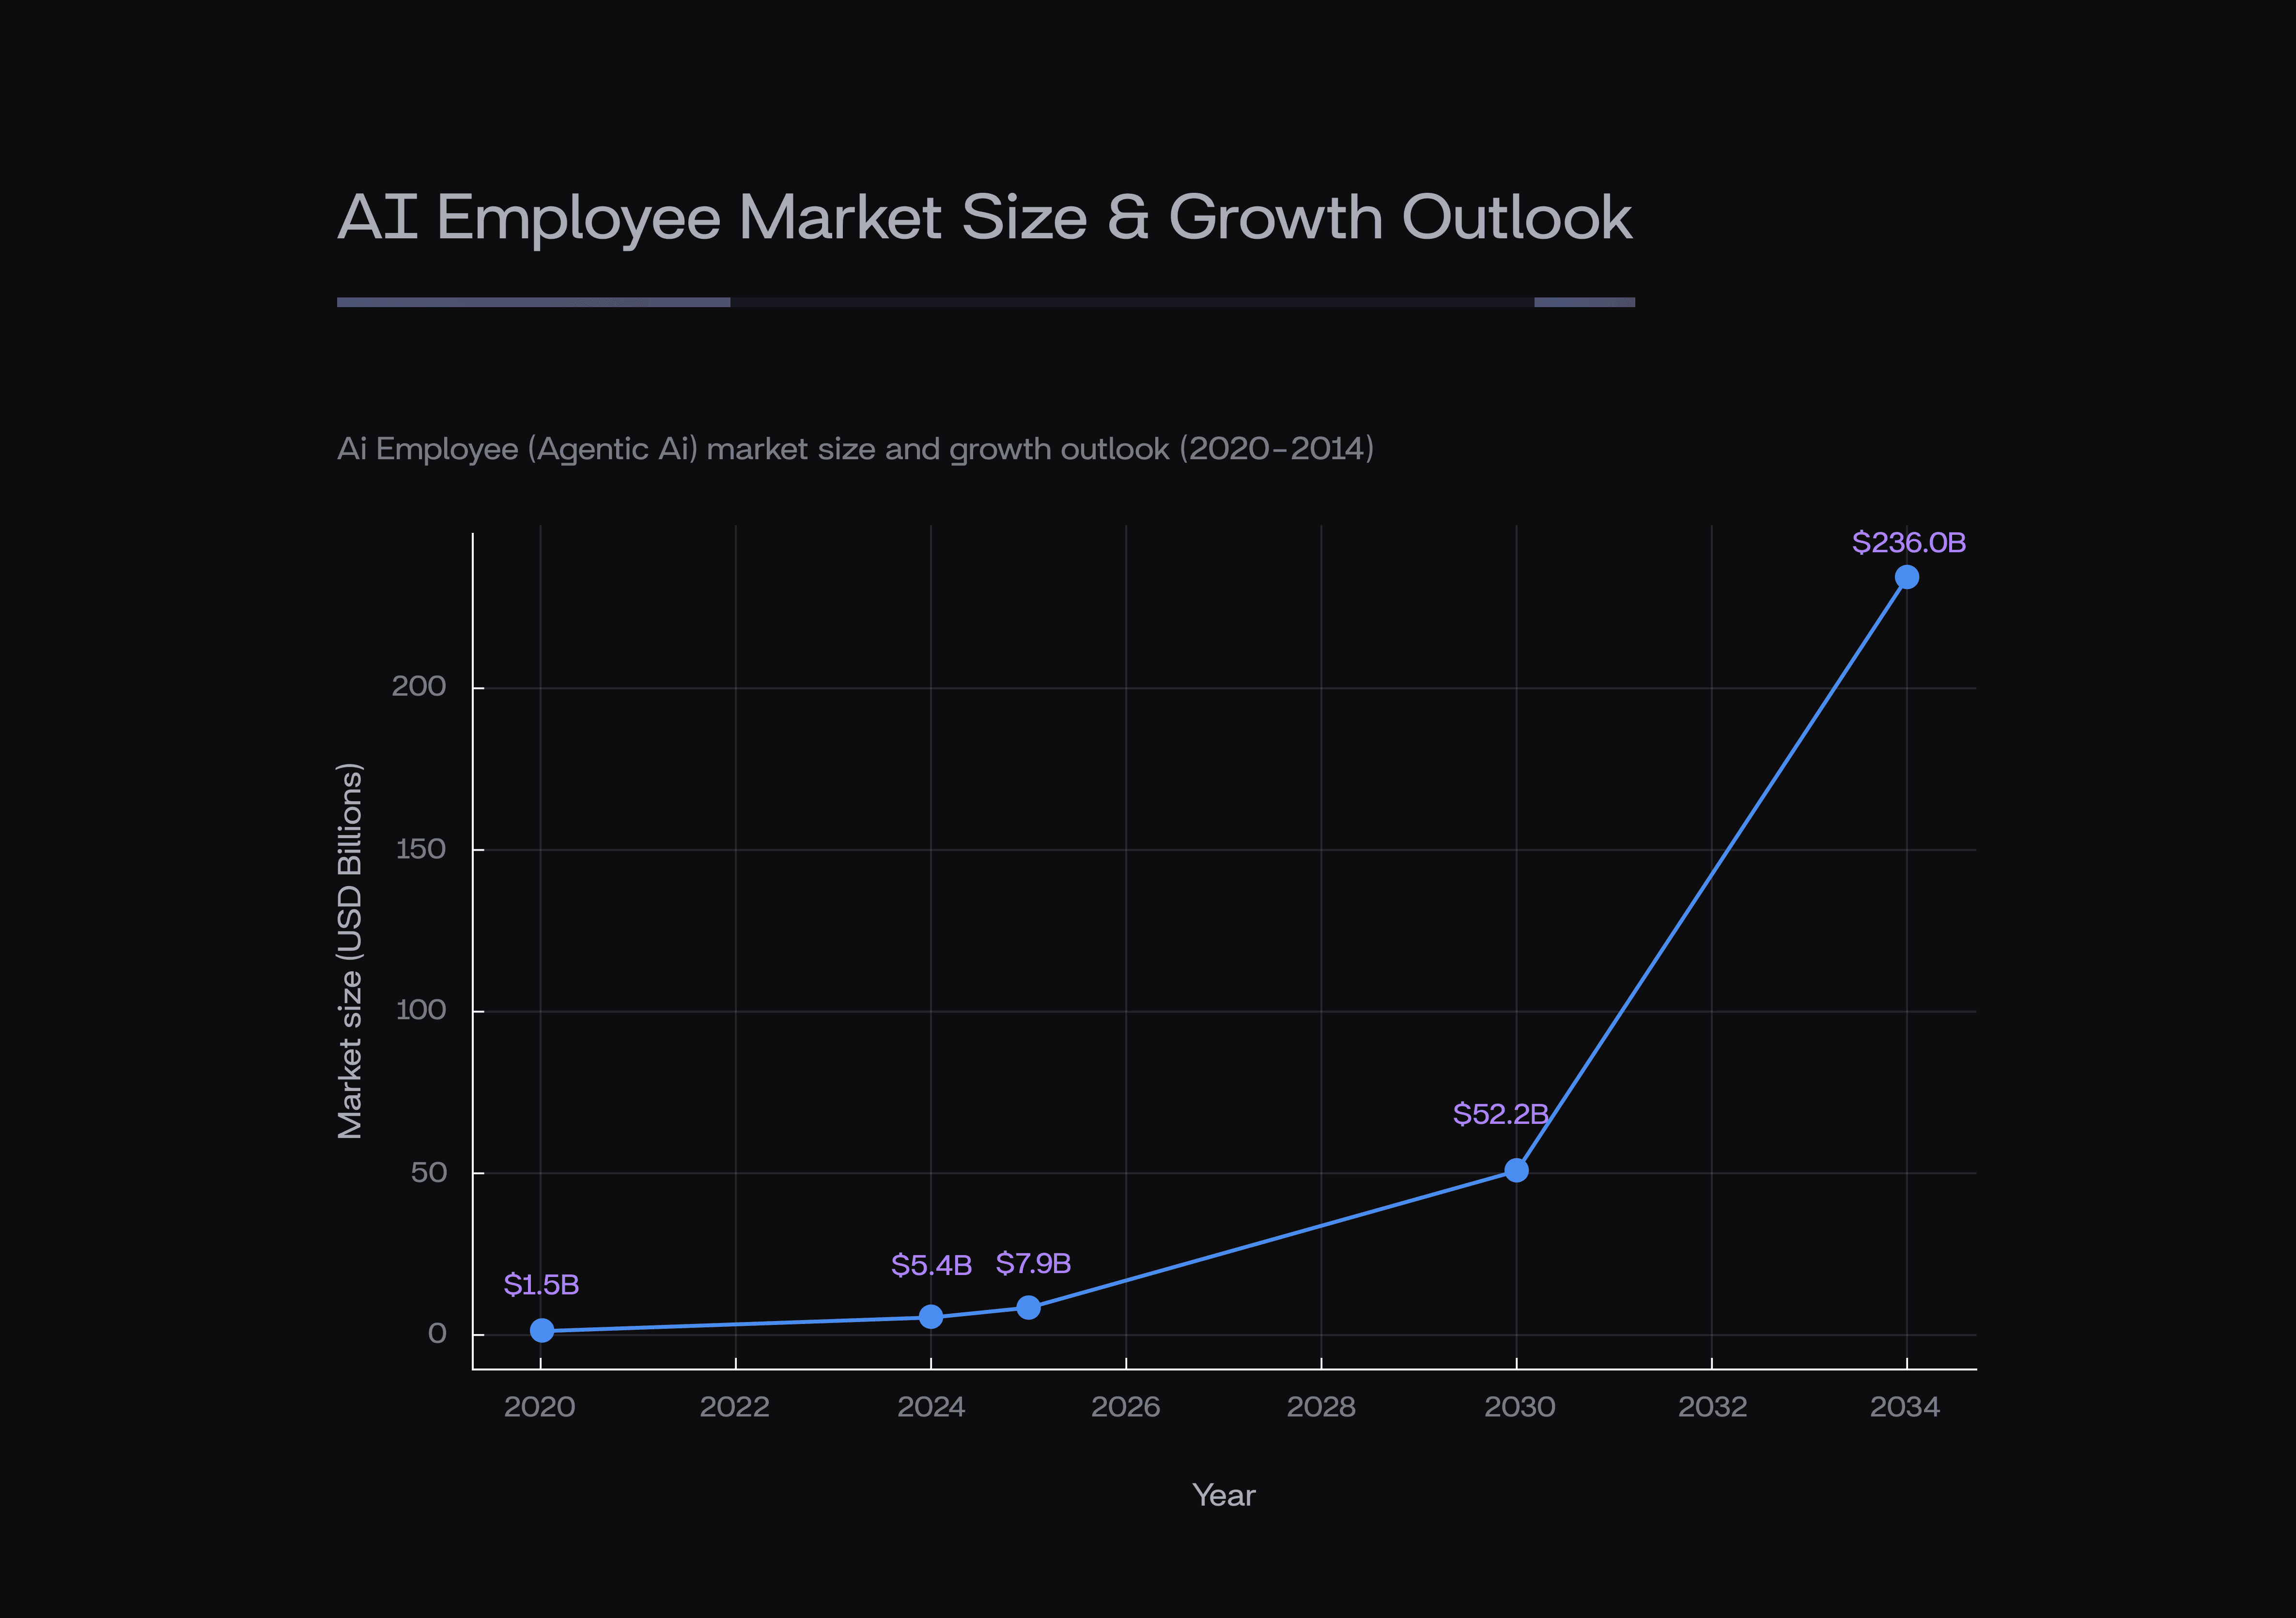Click the $7.9B data label
The width and height of the screenshot is (2296, 1618).
coord(1033,1263)
